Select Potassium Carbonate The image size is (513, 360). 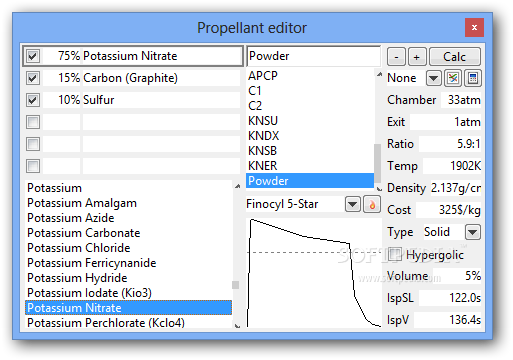tap(128, 233)
